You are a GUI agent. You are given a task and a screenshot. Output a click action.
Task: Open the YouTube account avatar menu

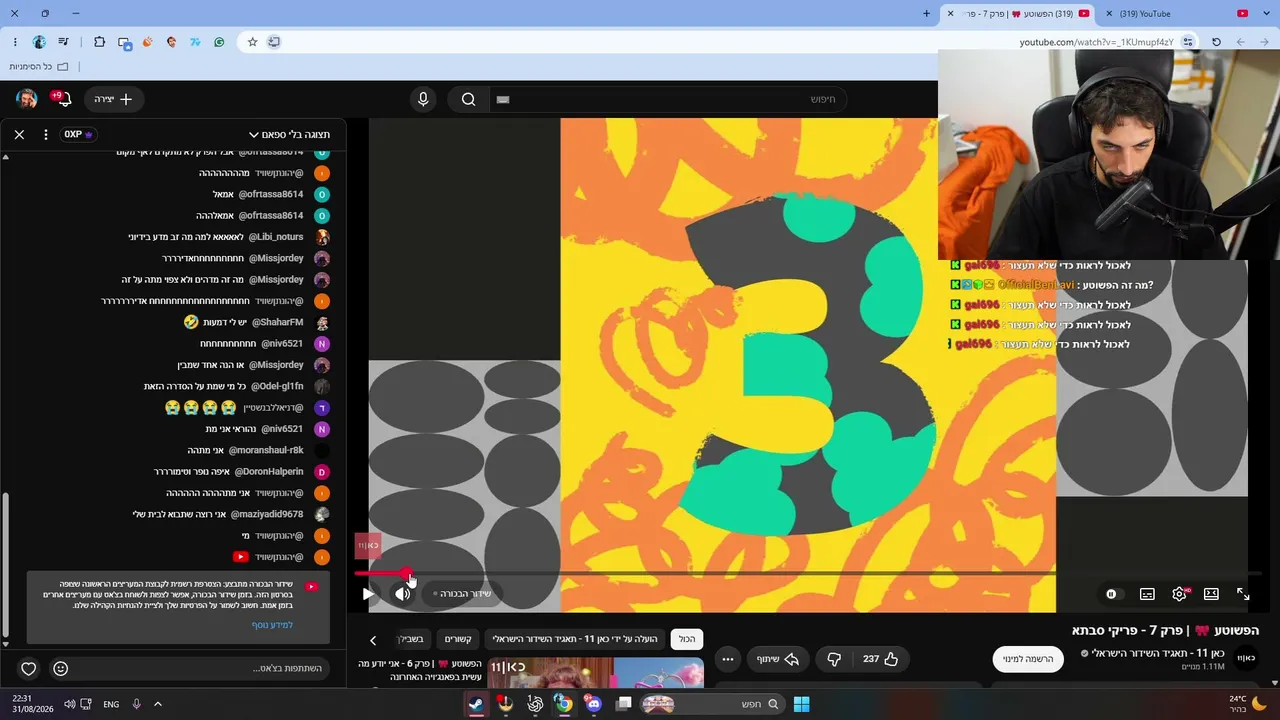click(x=27, y=99)
